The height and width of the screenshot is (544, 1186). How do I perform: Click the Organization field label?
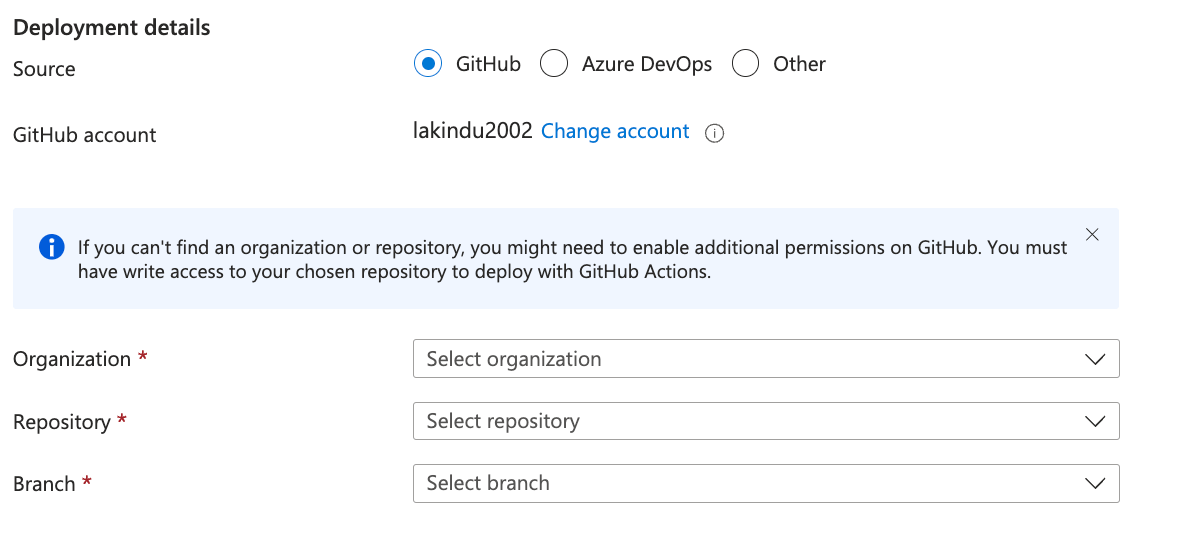click(72, 359)
